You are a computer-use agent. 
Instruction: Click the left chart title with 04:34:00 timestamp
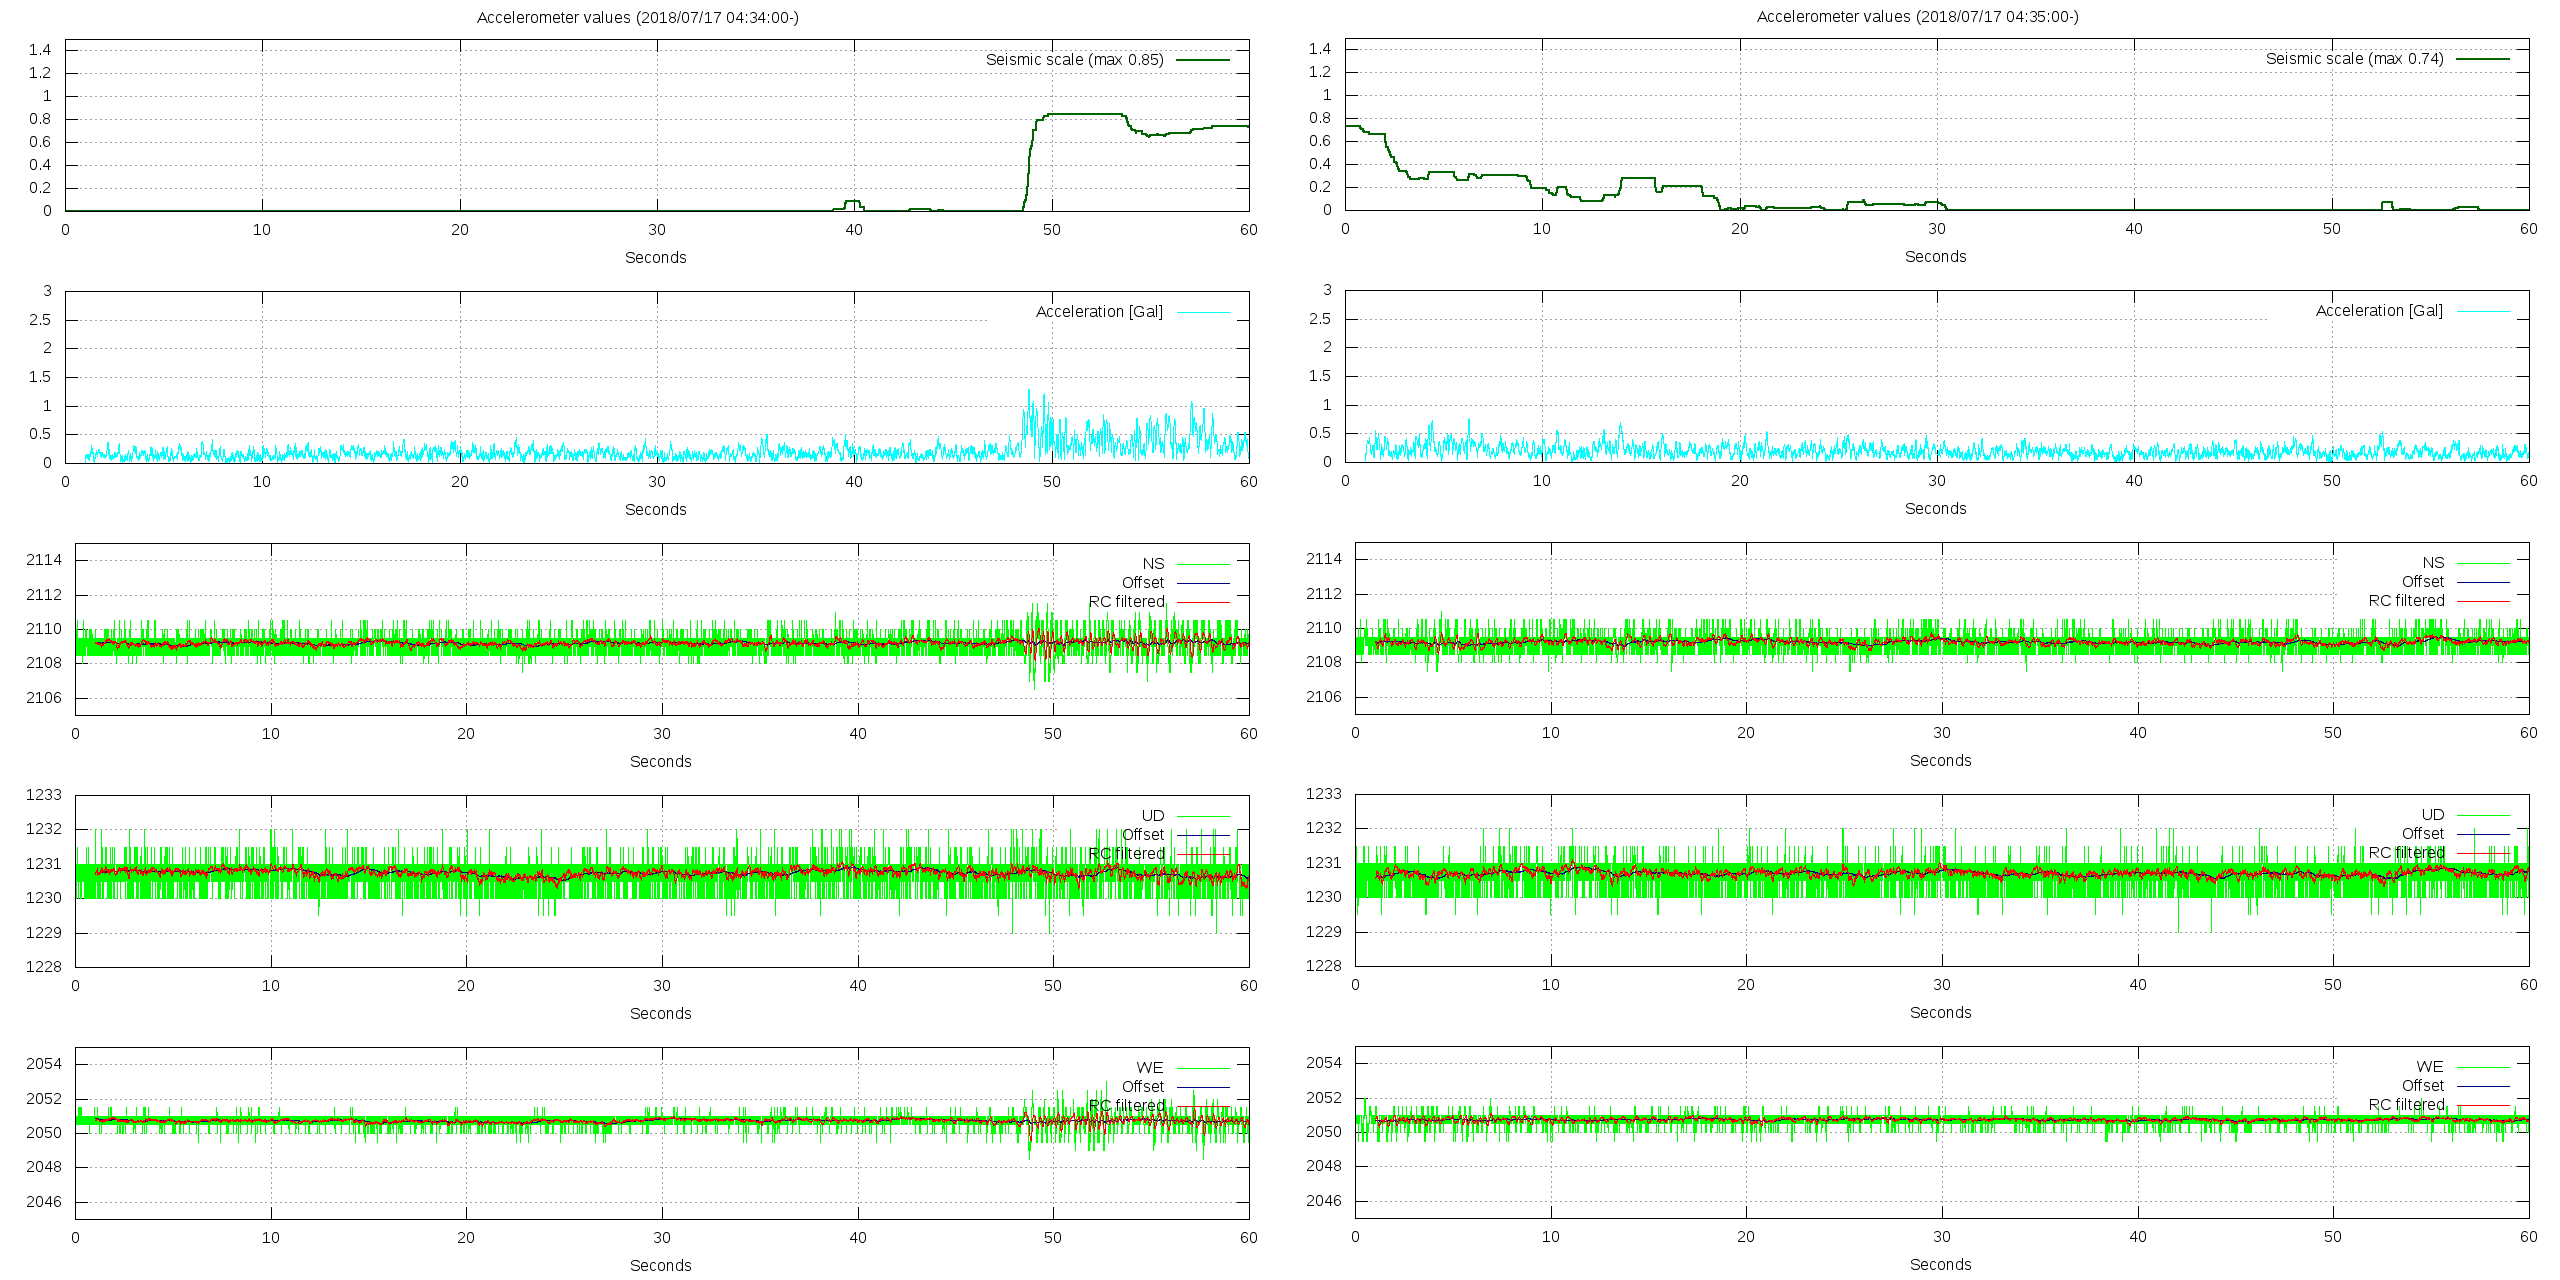(637, 17)
